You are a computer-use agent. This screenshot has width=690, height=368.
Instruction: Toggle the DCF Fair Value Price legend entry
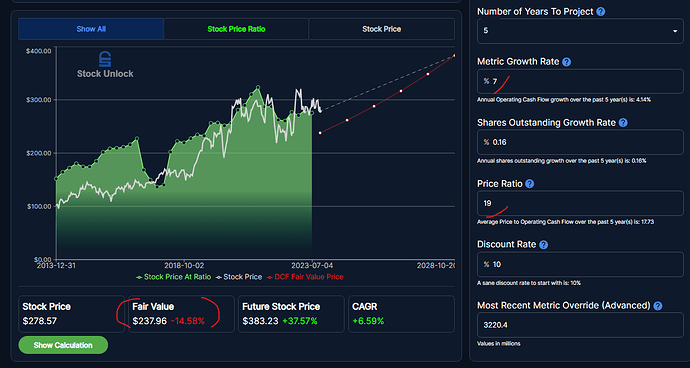(305, 277)
